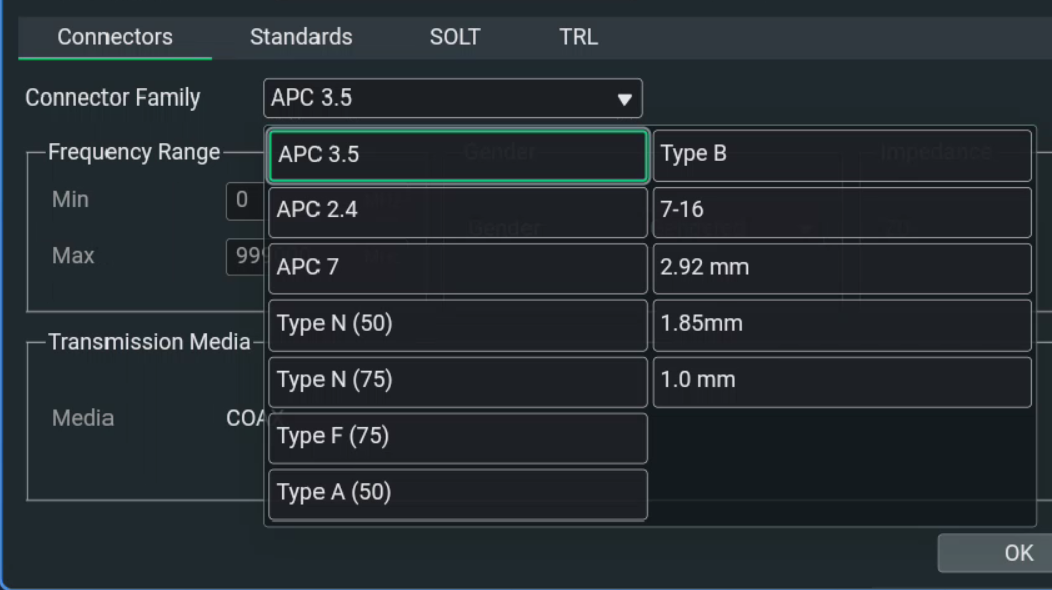Open the SOLT tab

click(x=455, y=37)
